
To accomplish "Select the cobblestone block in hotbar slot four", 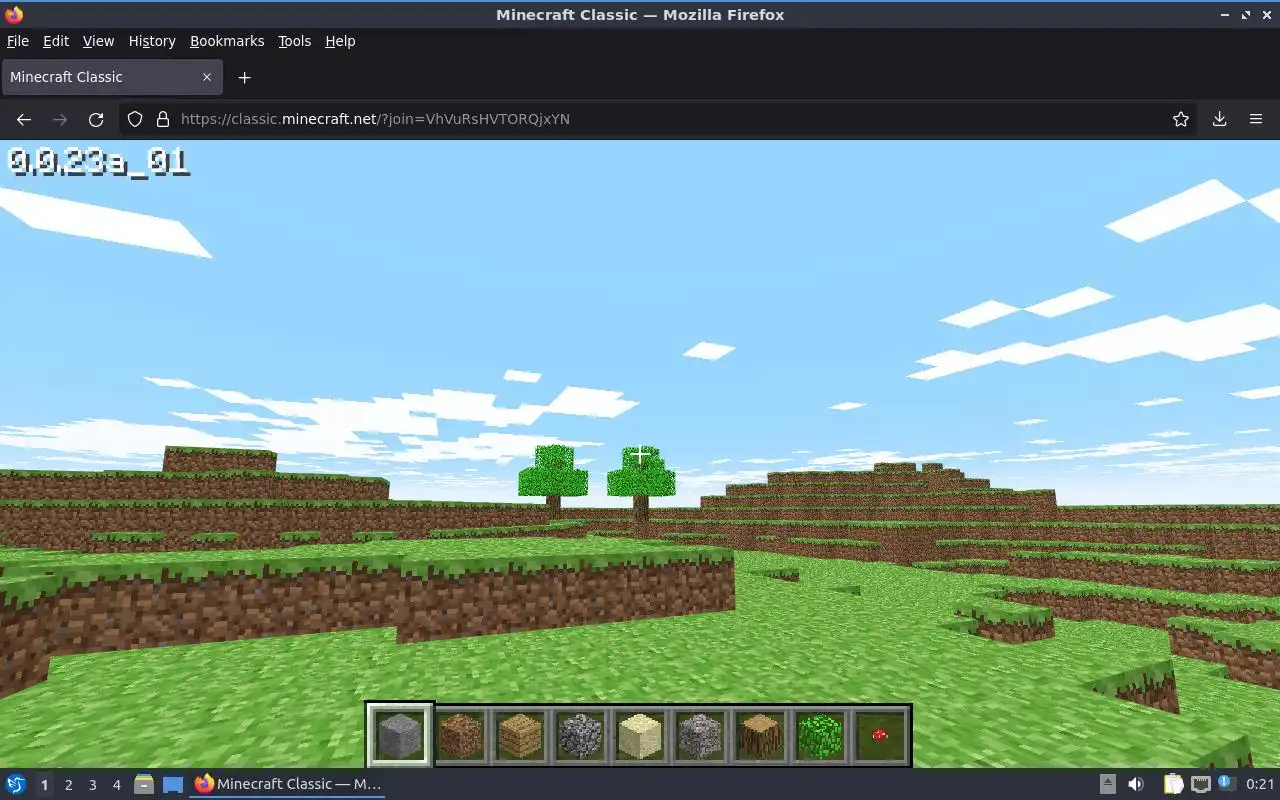I will [580, 735].
